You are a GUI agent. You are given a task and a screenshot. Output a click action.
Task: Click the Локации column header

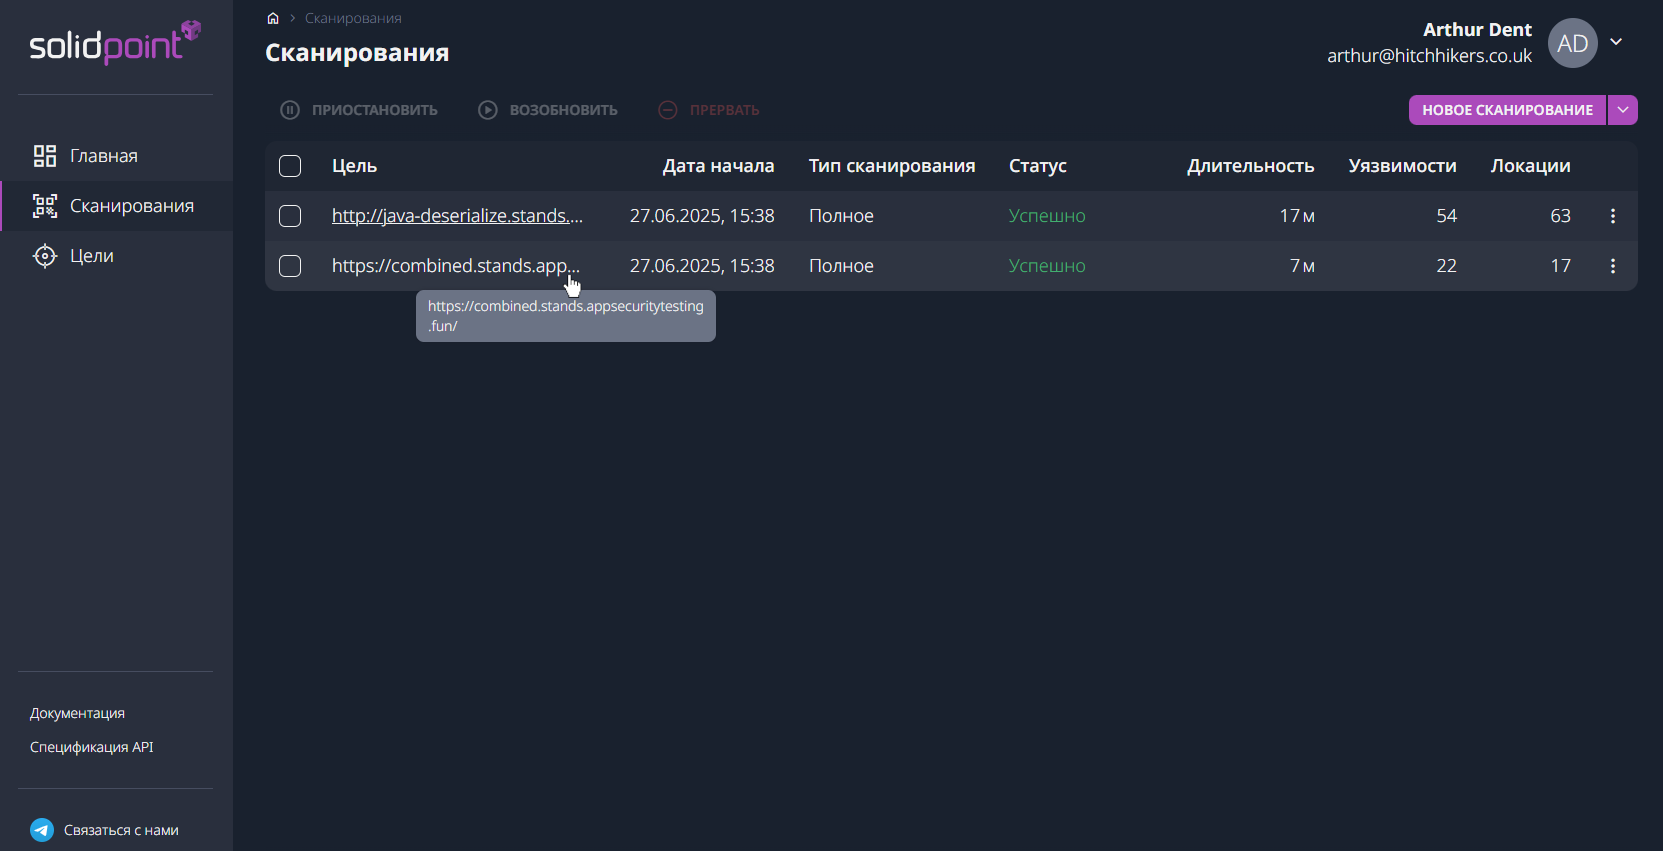(x=1530, y=166)
